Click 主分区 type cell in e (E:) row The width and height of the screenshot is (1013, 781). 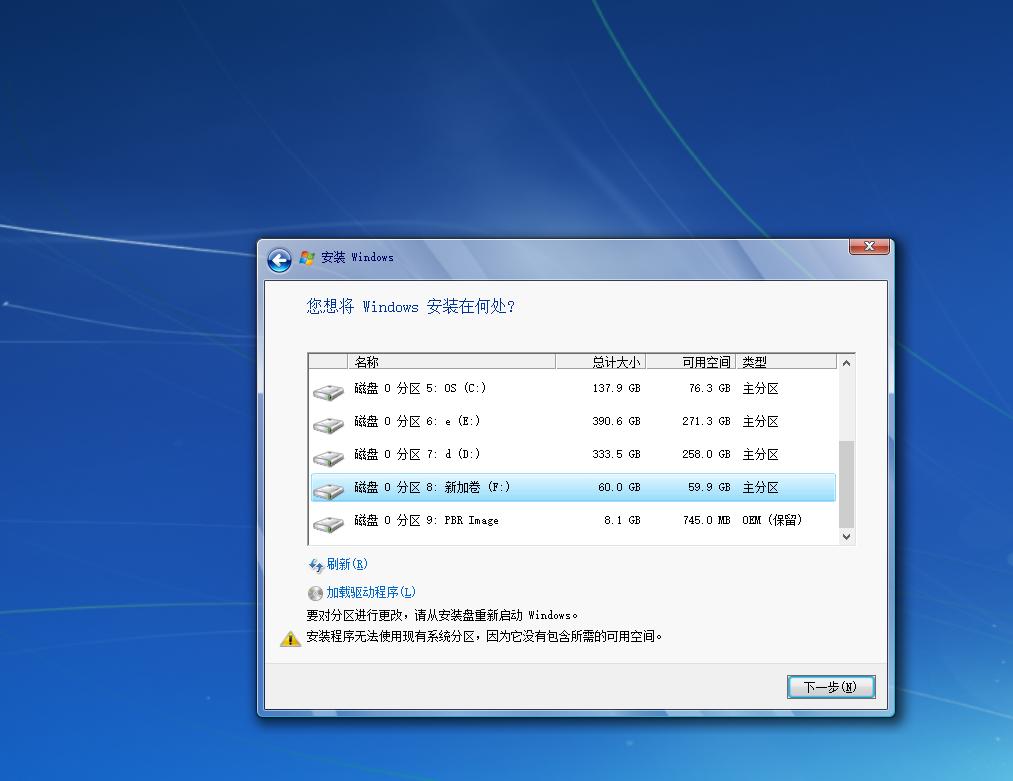[x=760, y=421]
